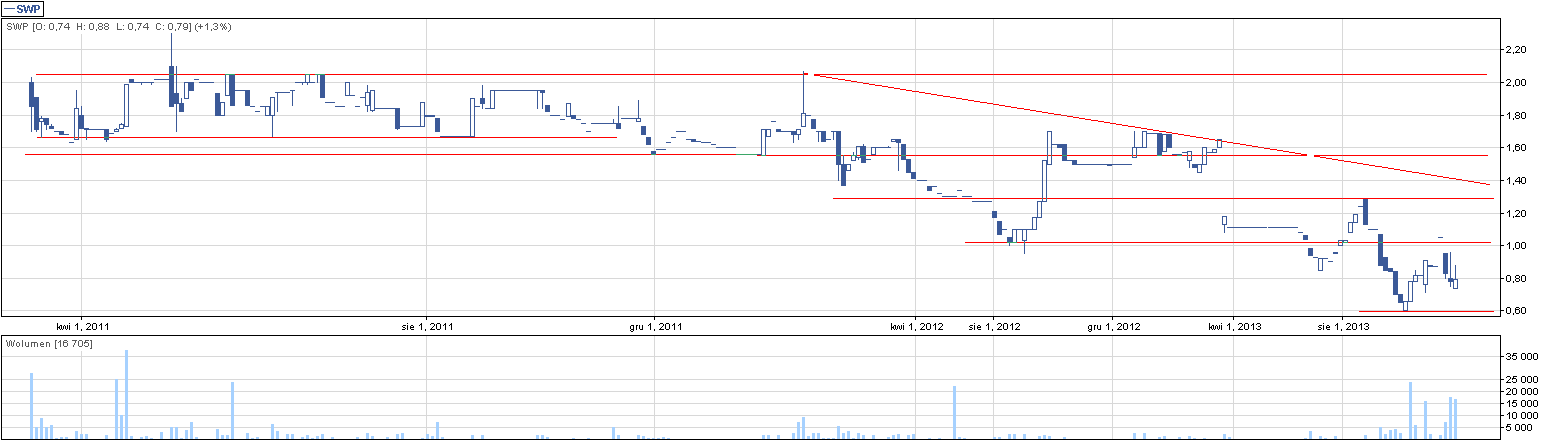Click the 1,00 price axis label
The width and height of the screenshot is (1541, 443).
(1515, 246)
